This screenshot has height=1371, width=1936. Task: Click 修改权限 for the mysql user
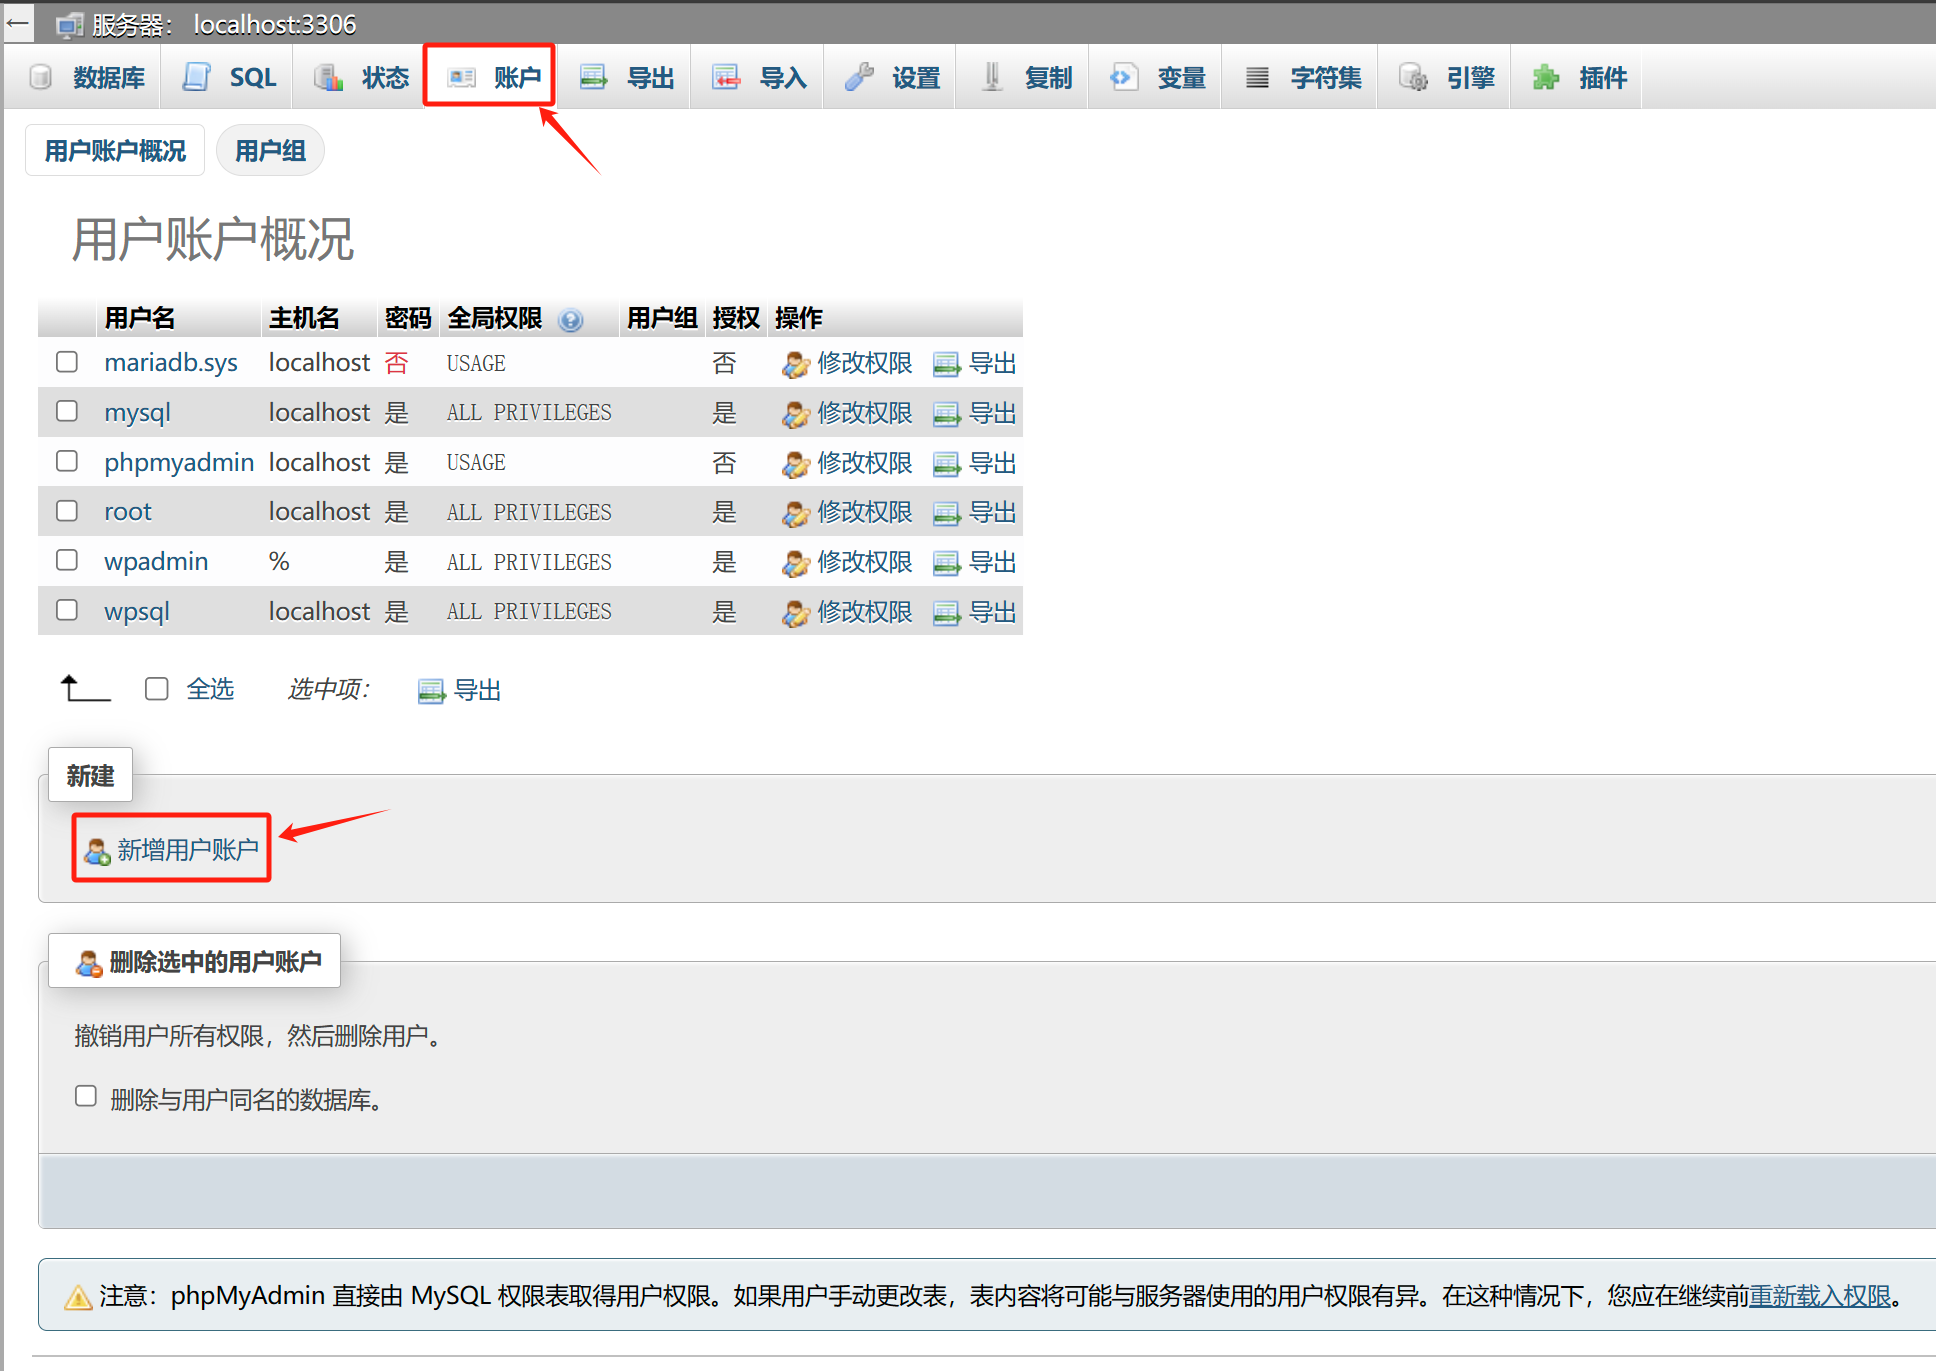pos(864,413)
